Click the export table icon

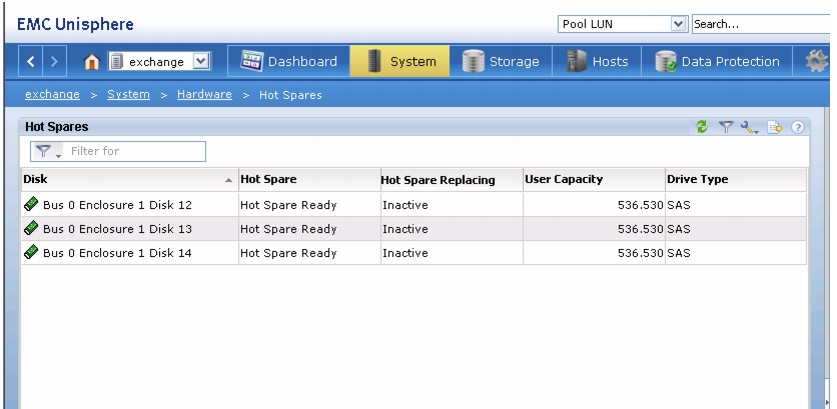[x=775, y=127]
